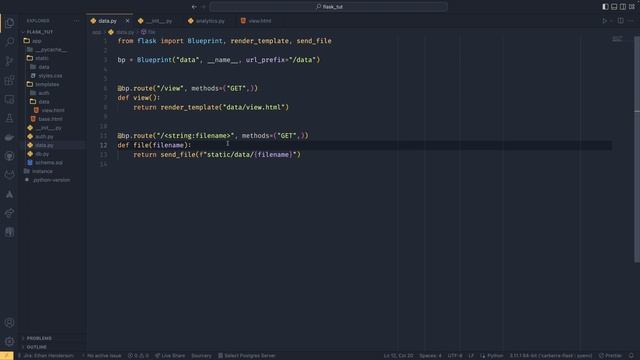Open the Search view in activity bar
Viewport: 640px width, 360px height.
click(9, 42)
